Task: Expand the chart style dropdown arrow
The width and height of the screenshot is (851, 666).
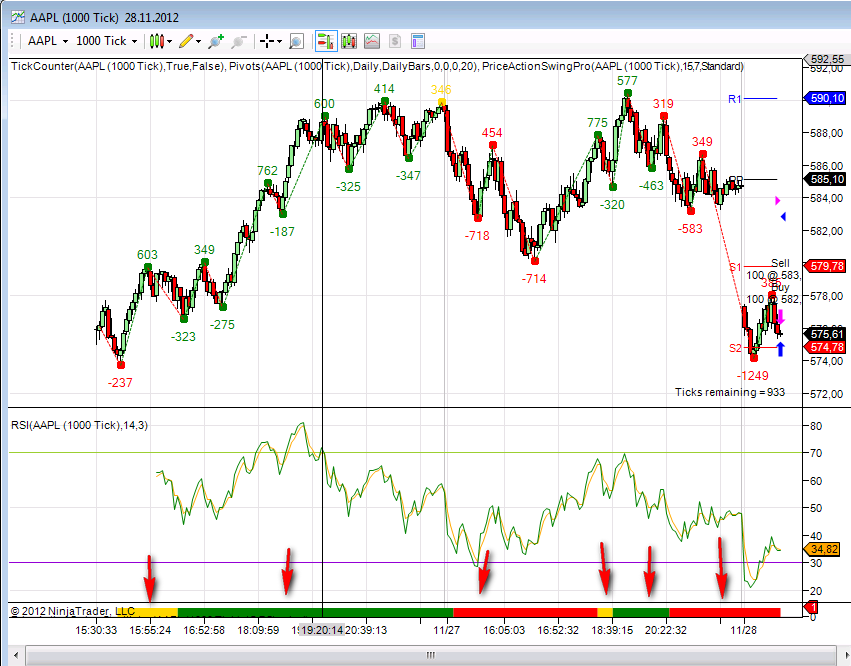Action: 170,41
